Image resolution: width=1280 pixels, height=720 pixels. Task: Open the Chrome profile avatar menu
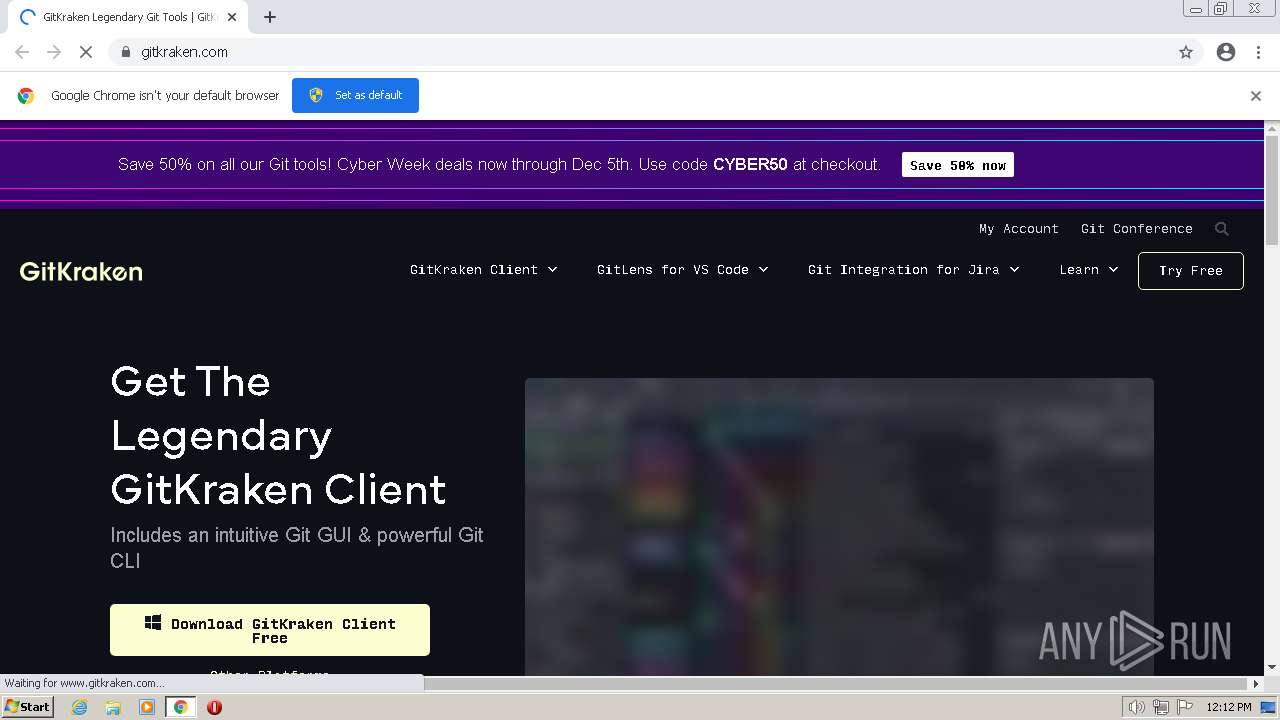tap(1226, 52)
